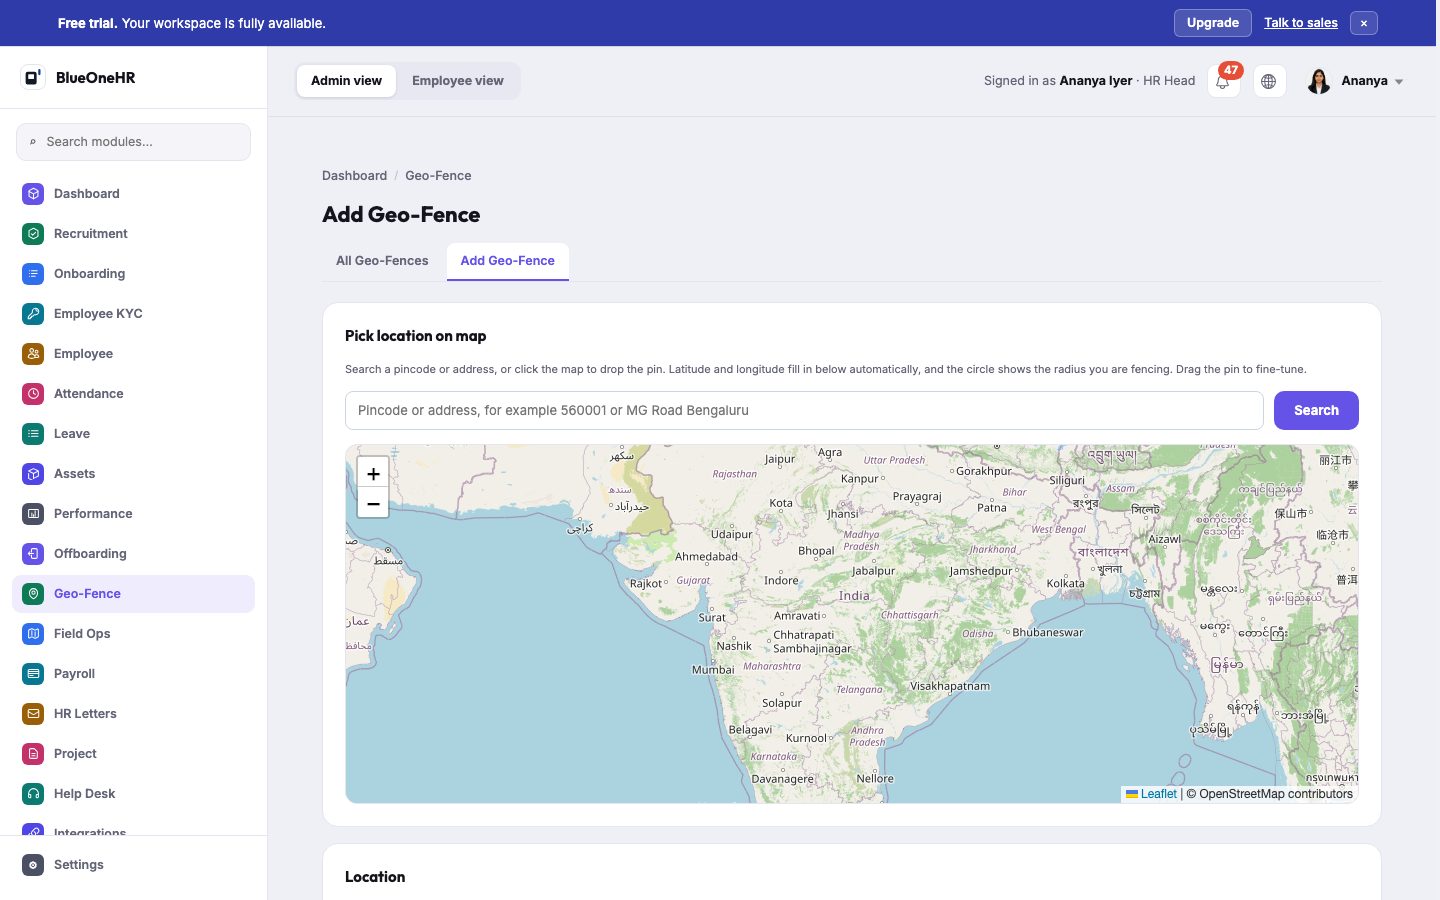Screen dimensions: 1440x900
Task: Focus the Search modules field
Action: (x=133, y=142)
